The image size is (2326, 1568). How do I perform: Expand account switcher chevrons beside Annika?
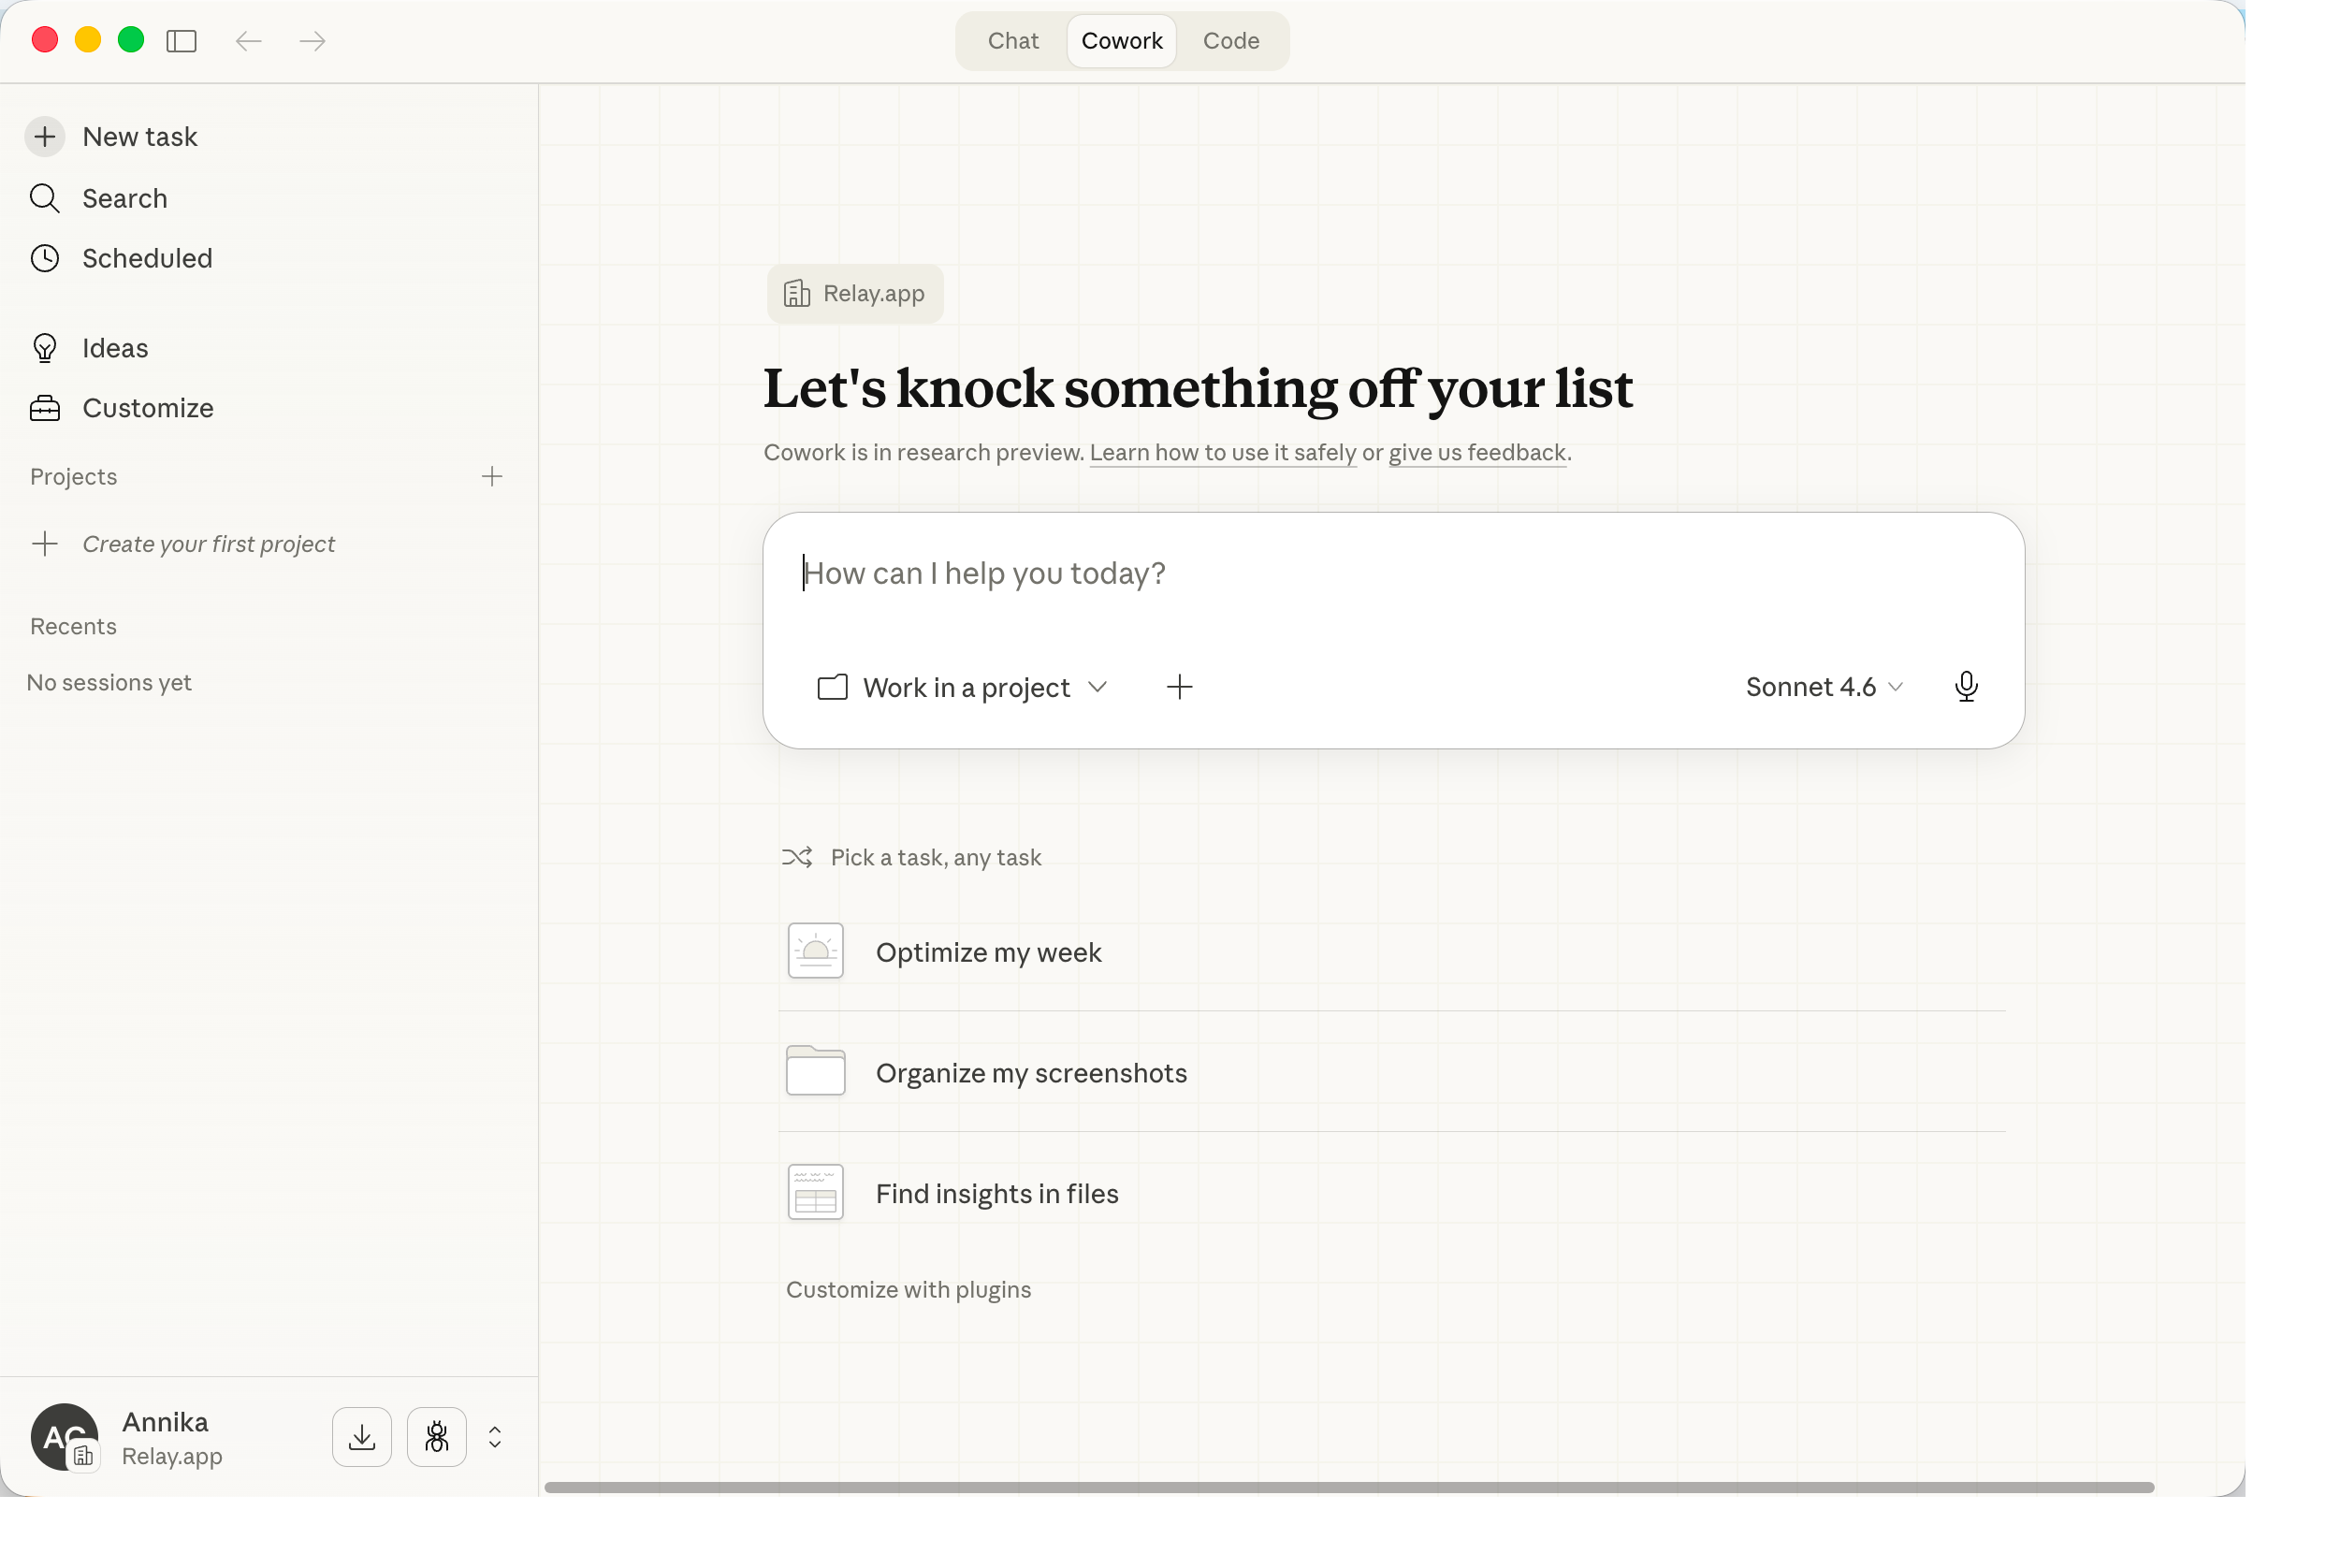coord(495,1437)
